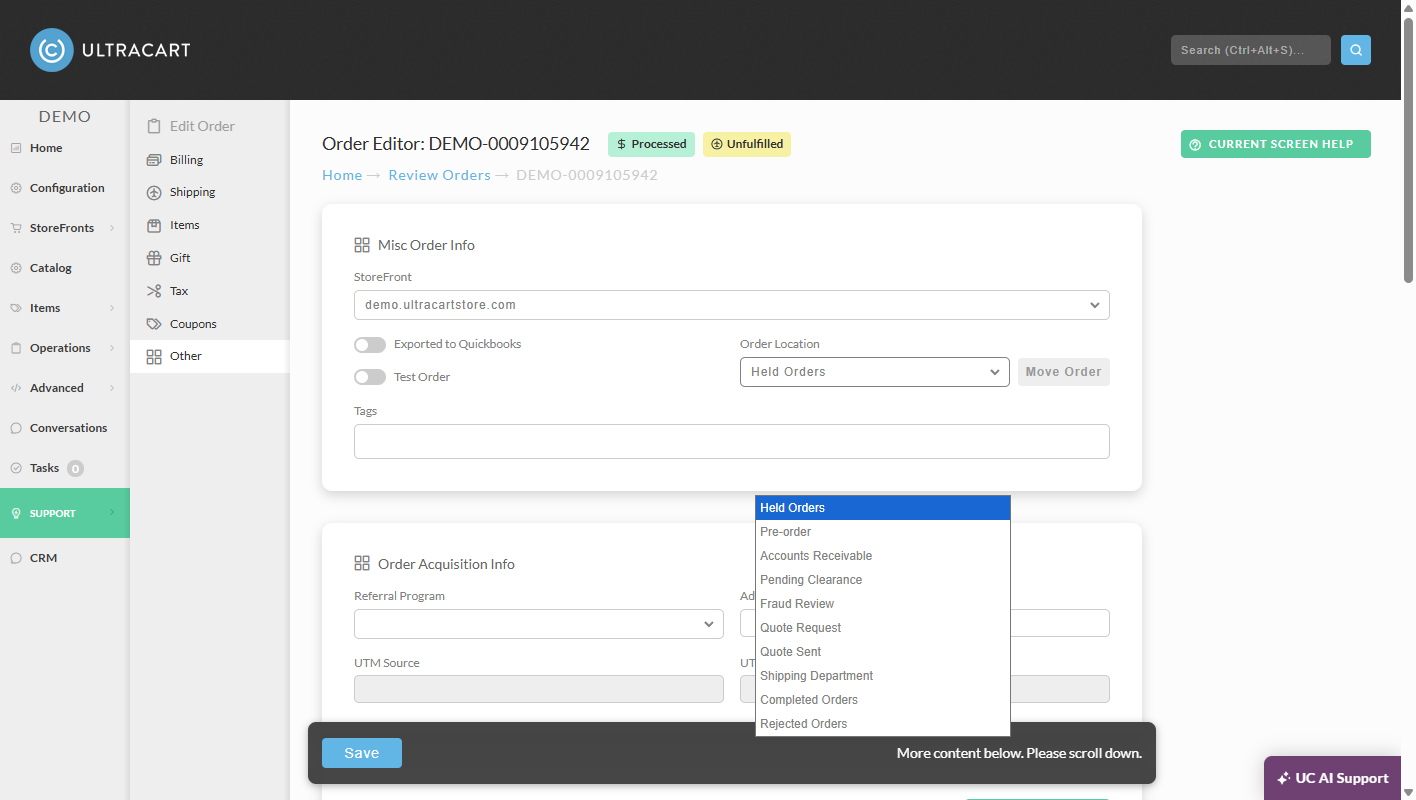Image resolution: width=1416 pixels, height=800 pixels.
Task: Enable the Test Order switch
Action: coord(370,377)
